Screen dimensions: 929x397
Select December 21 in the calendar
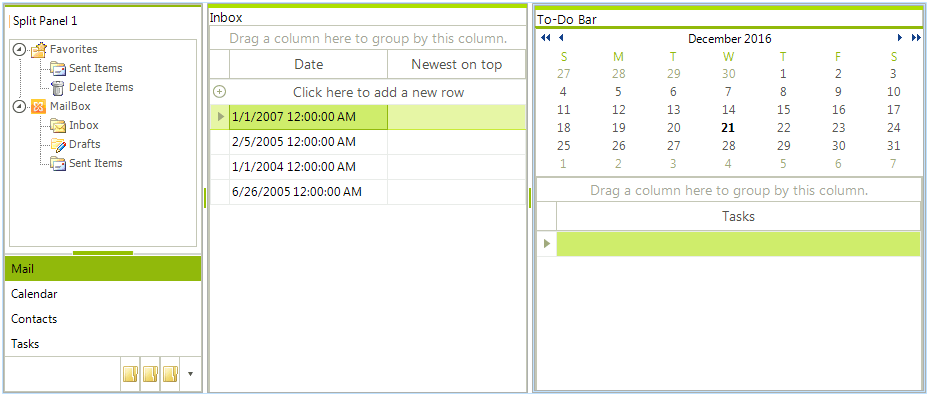click(728, 127)
